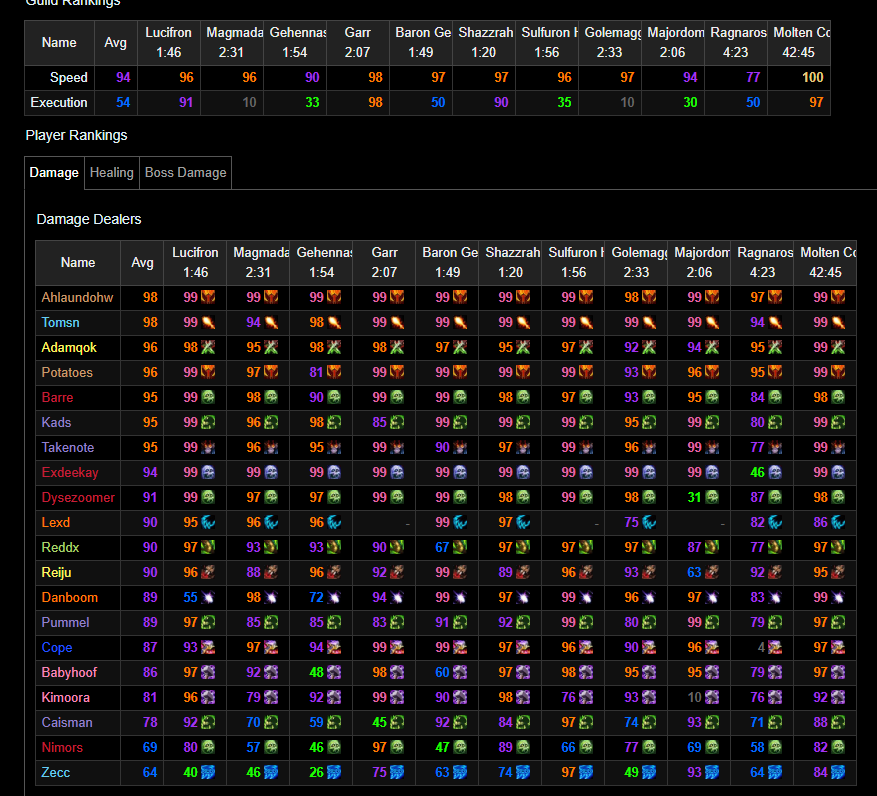
Task: Select Lexd's spec icon in the Golemagg column
Action: 648,522
